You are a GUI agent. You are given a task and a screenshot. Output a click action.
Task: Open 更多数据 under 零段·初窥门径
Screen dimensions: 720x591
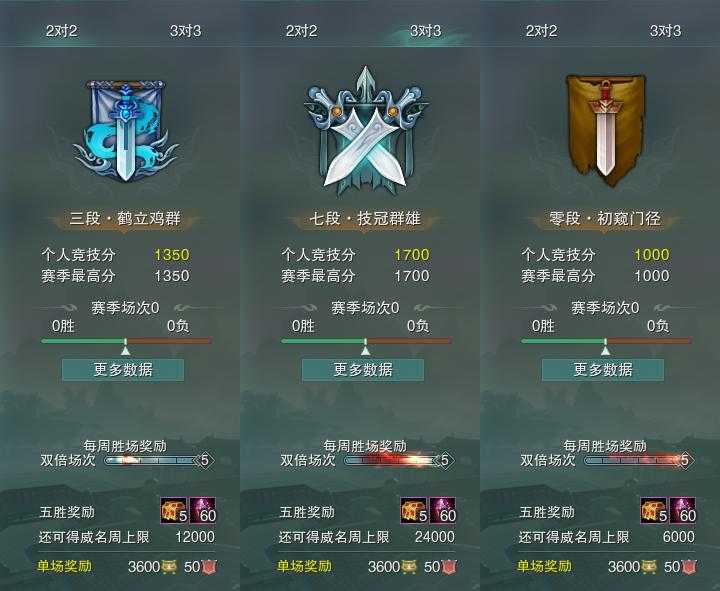point(603,370)
